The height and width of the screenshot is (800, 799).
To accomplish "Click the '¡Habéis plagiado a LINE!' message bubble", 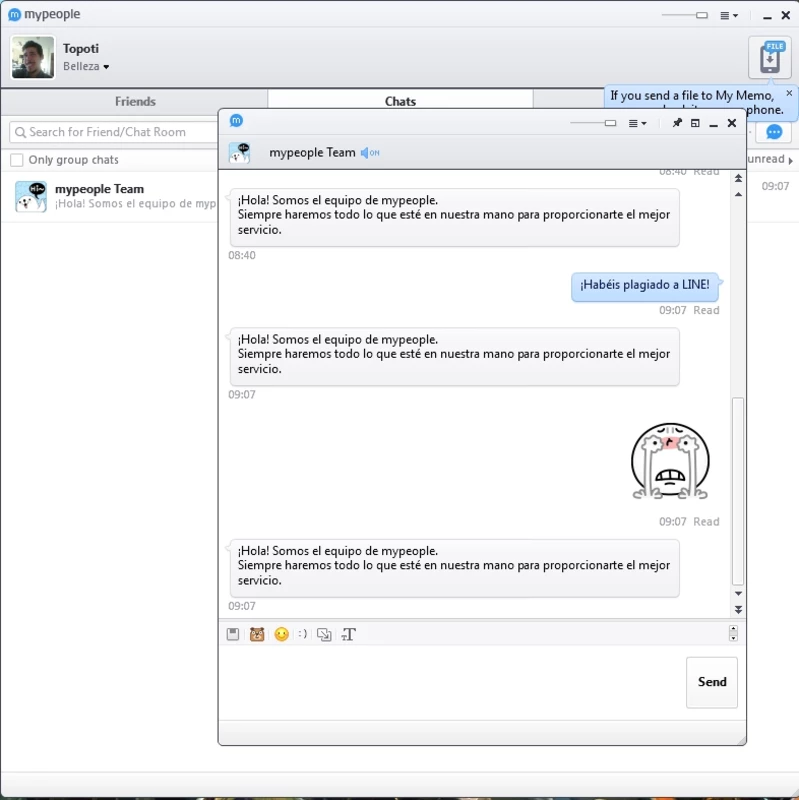I will point(645,286).
